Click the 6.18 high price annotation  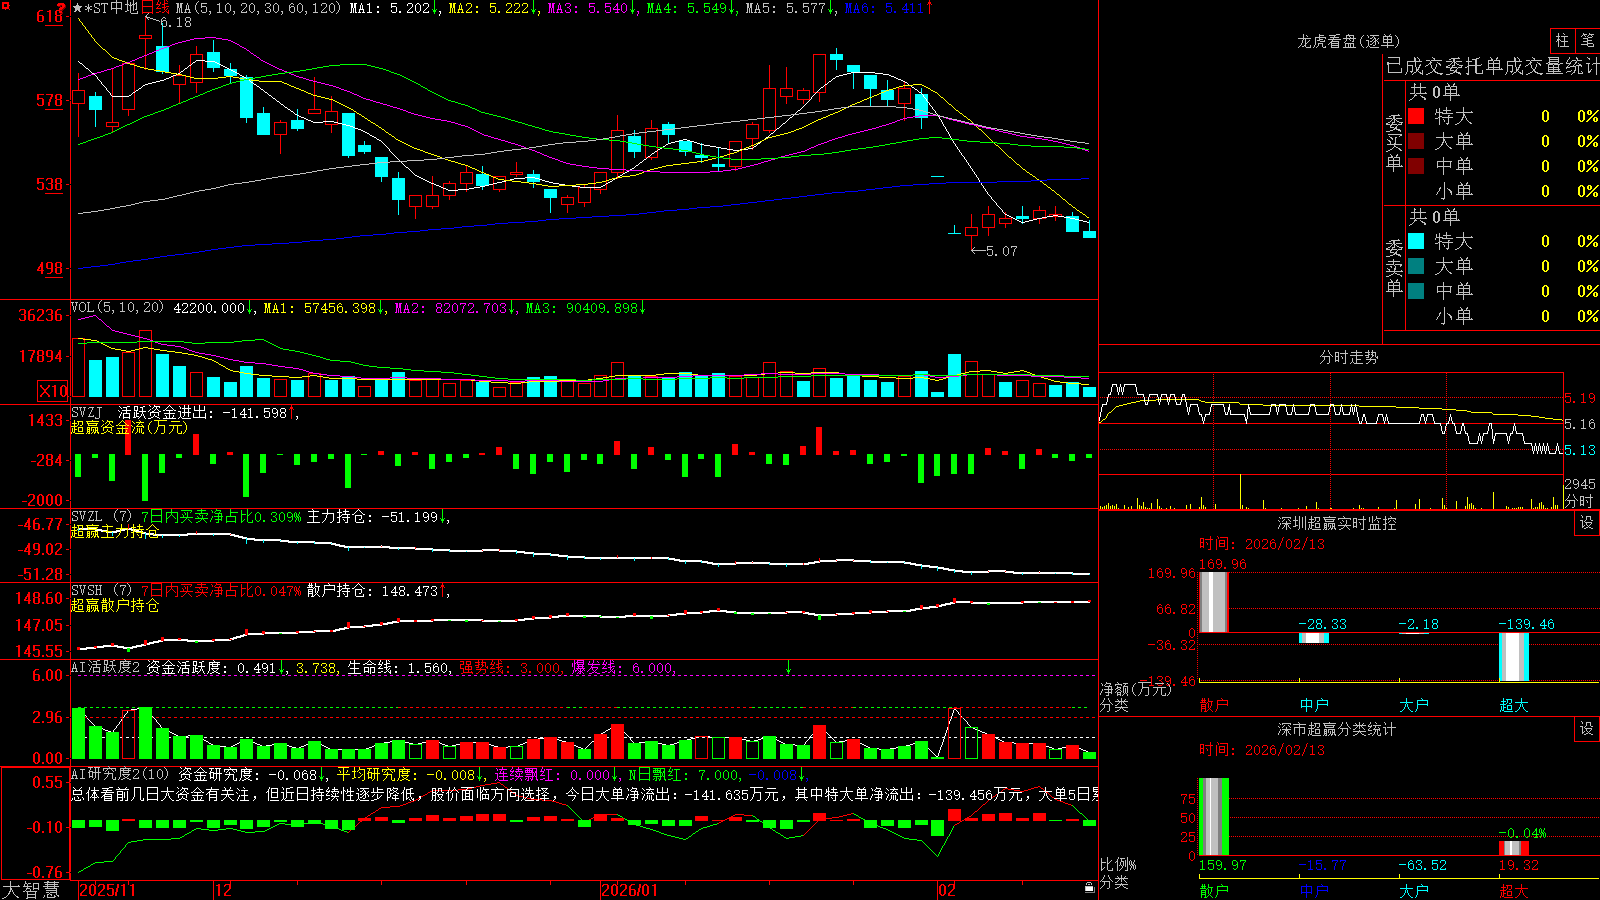point(175,22)
